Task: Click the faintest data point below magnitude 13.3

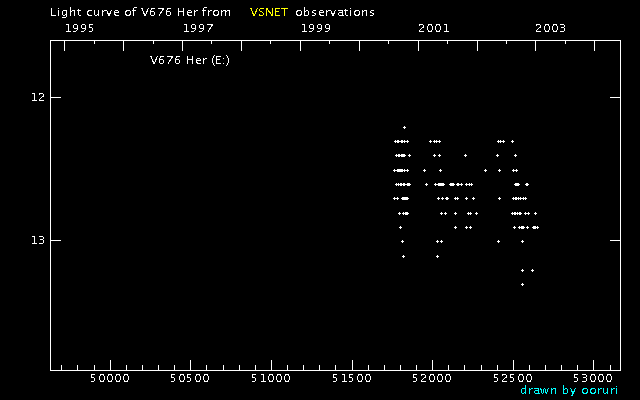Action: point(522,284)
